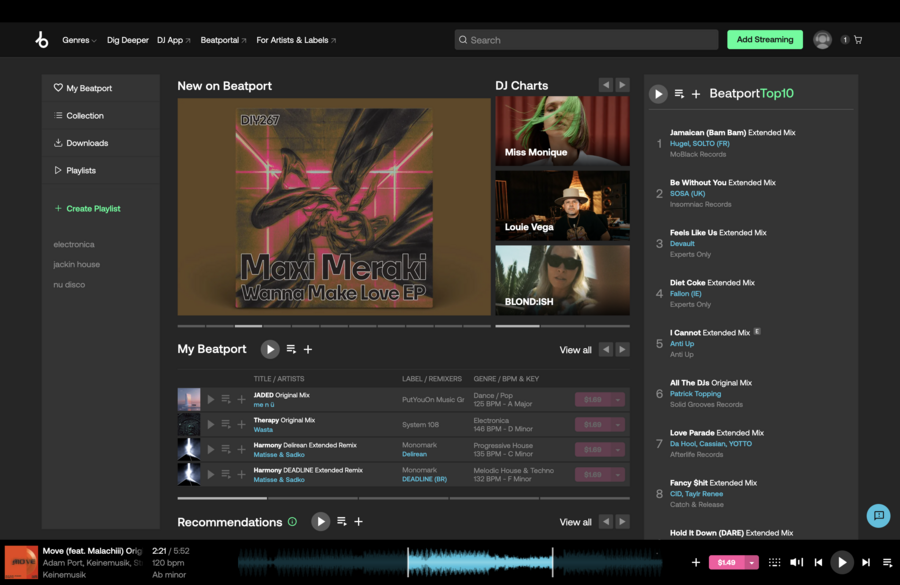Viewport: 900px width, 585px height.
Task: Go to next DJ Charts page
Action: coord(622,86)
